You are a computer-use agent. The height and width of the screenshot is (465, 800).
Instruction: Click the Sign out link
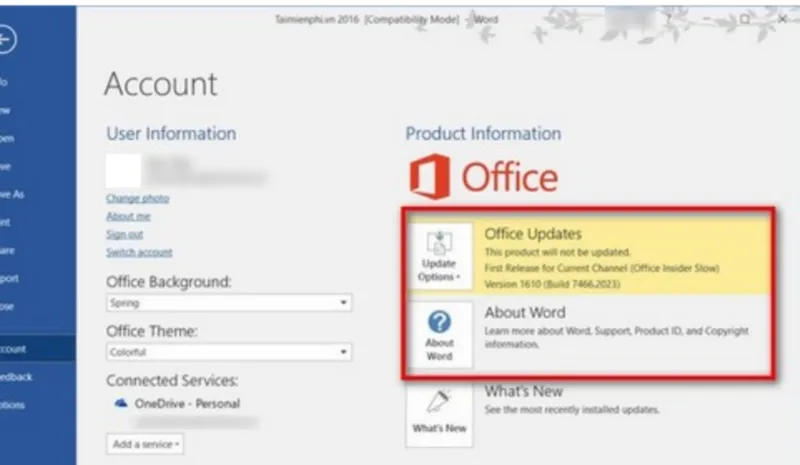point(124,234)
